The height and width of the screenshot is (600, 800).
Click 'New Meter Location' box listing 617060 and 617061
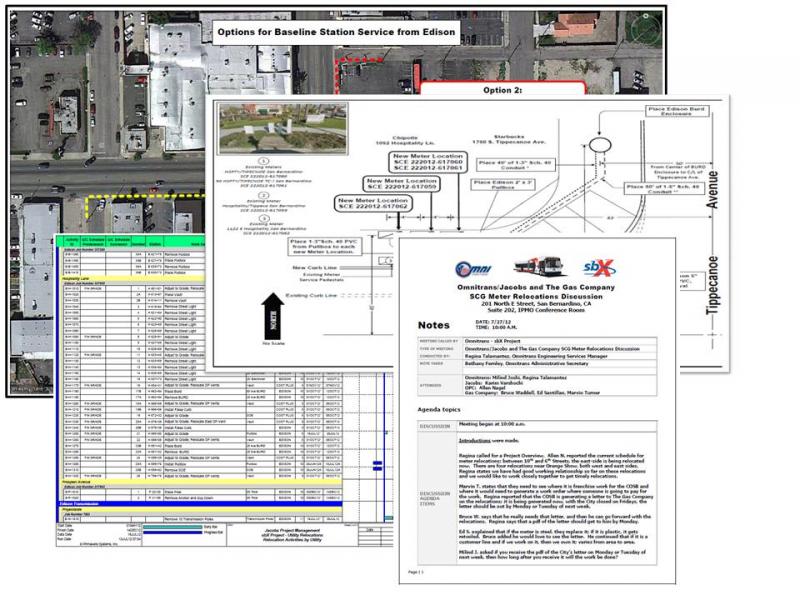tap(428, 162)
